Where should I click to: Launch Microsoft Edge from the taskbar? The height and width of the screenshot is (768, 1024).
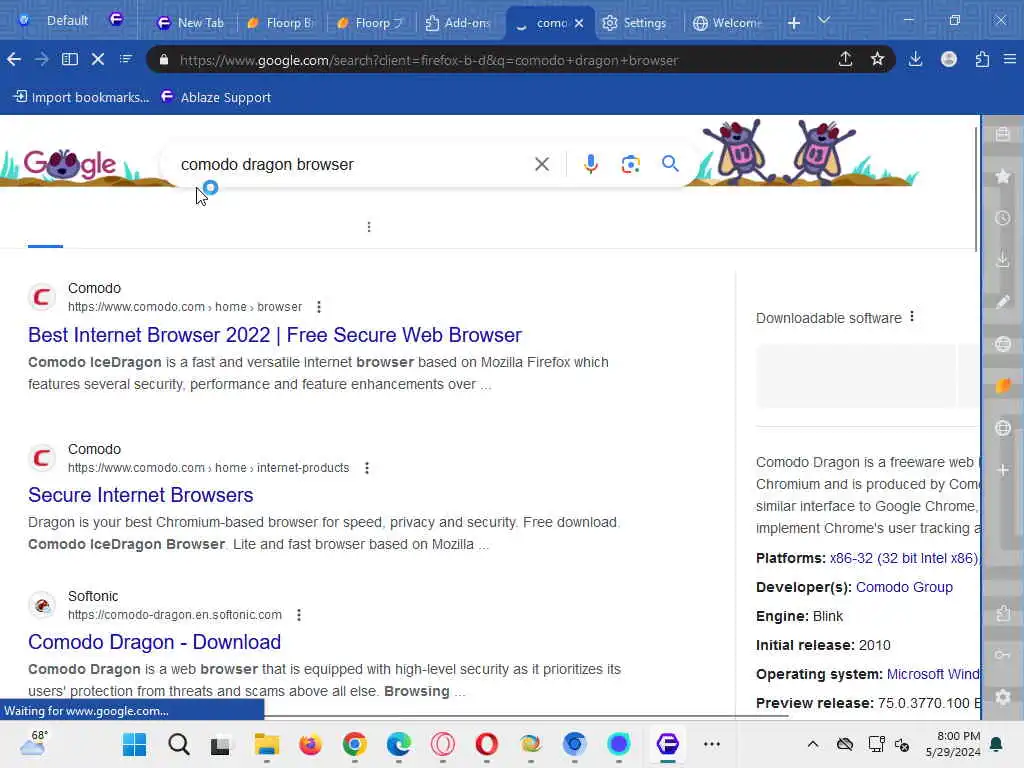(398, 744)
